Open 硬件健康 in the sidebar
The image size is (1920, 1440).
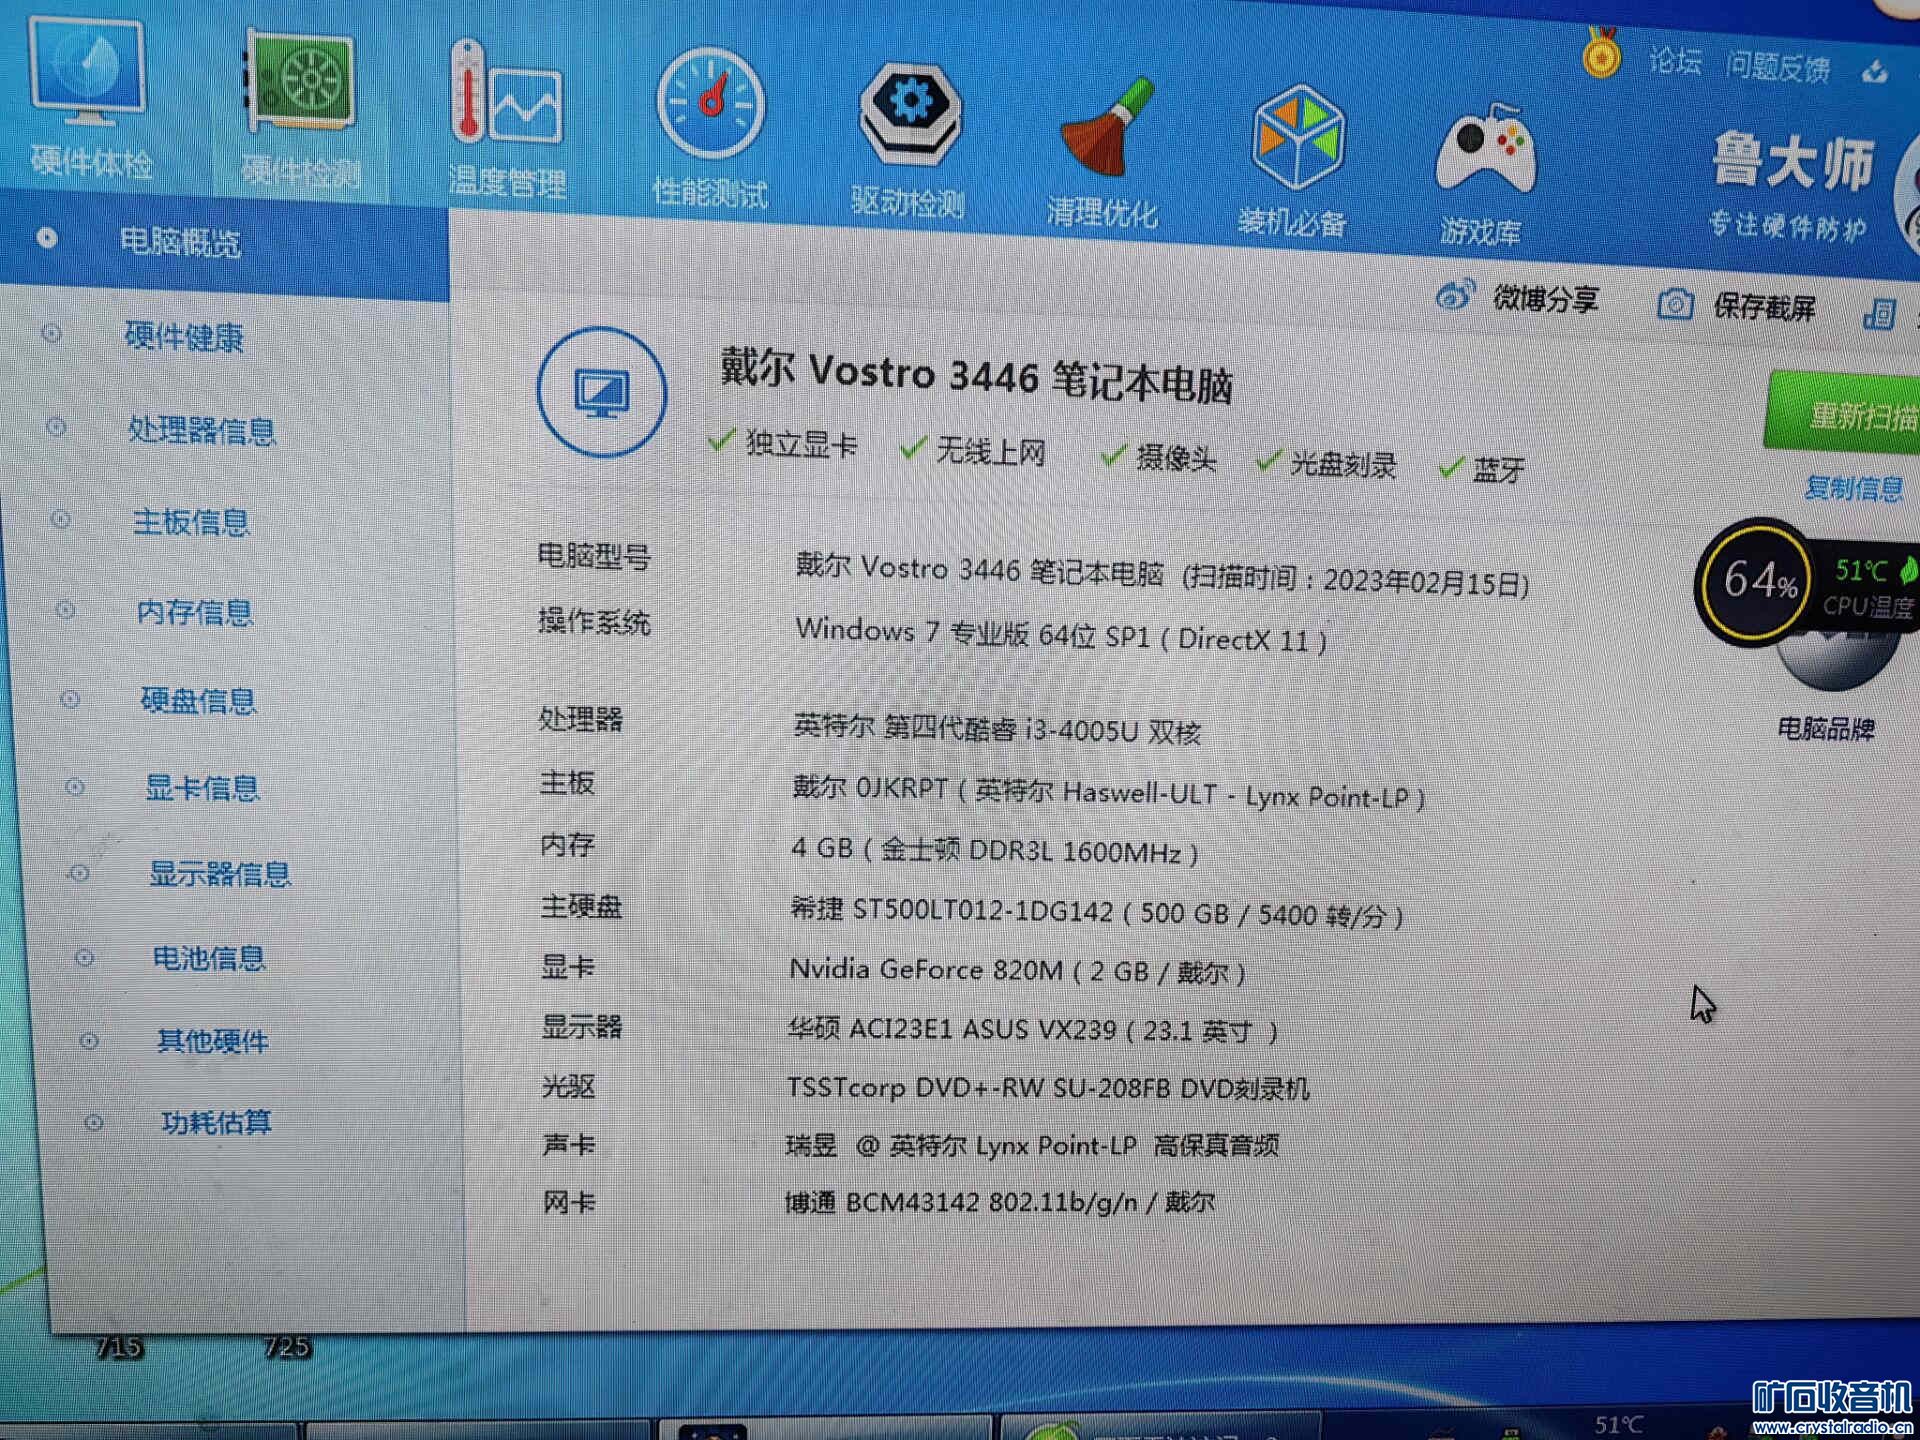[x=184, y=337]
